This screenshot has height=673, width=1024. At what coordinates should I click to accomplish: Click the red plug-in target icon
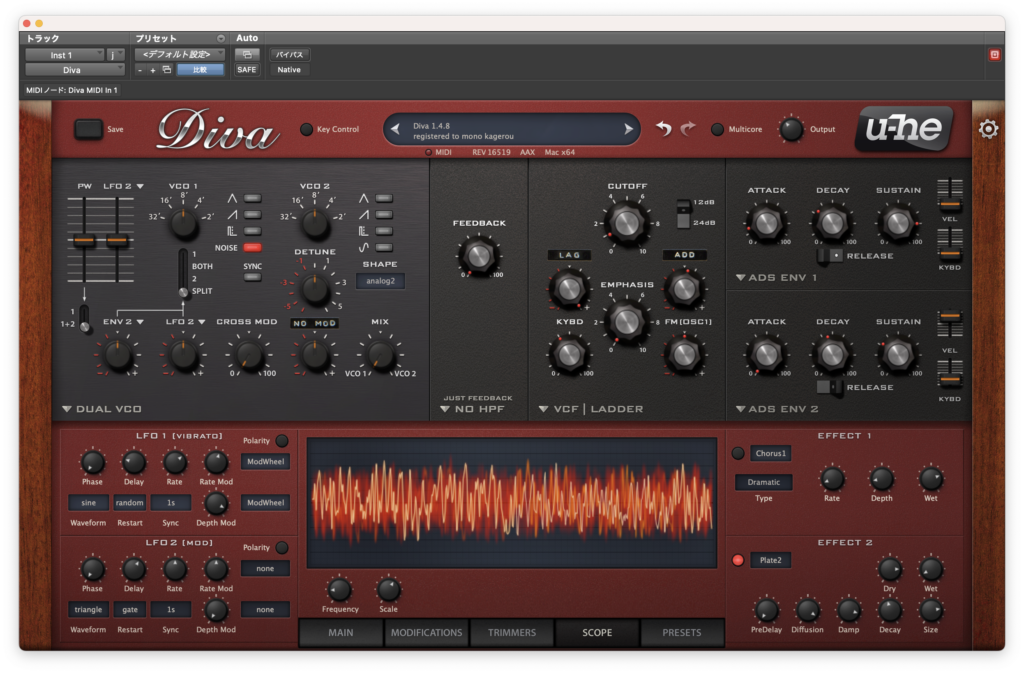[994, 55]
